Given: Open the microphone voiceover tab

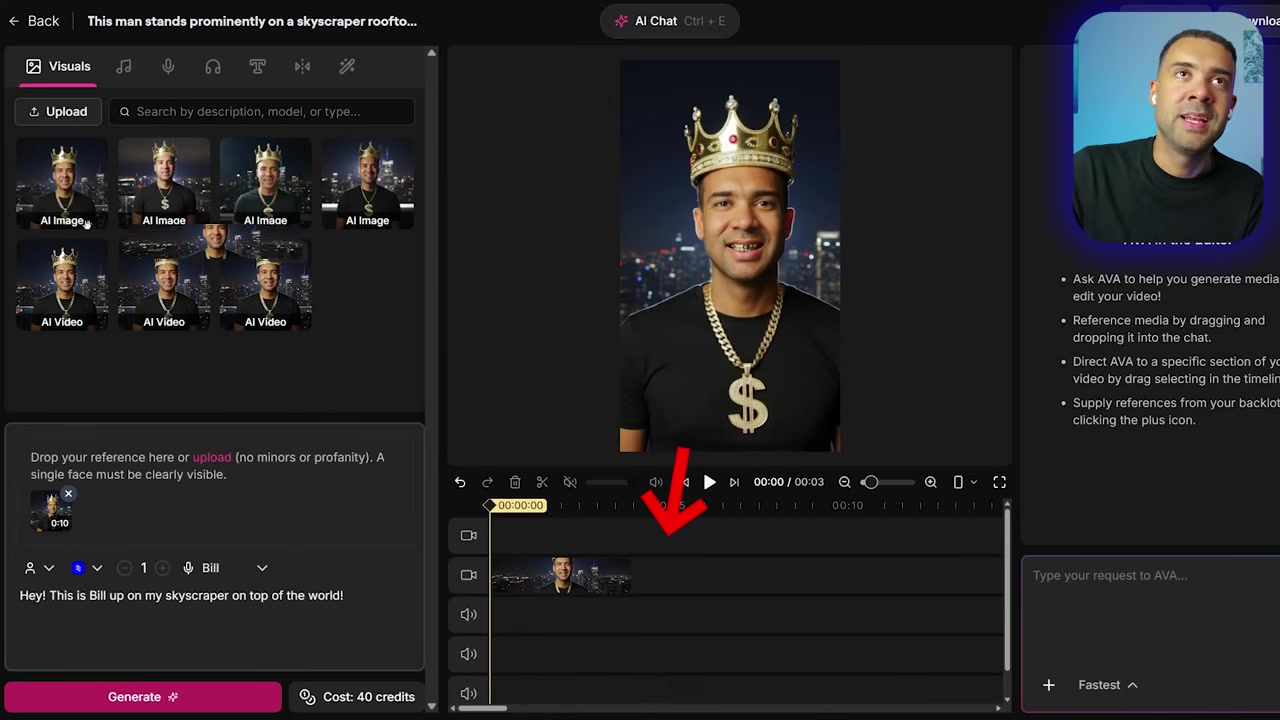Looking at the screenshot, I should click(x=168, y=66).
